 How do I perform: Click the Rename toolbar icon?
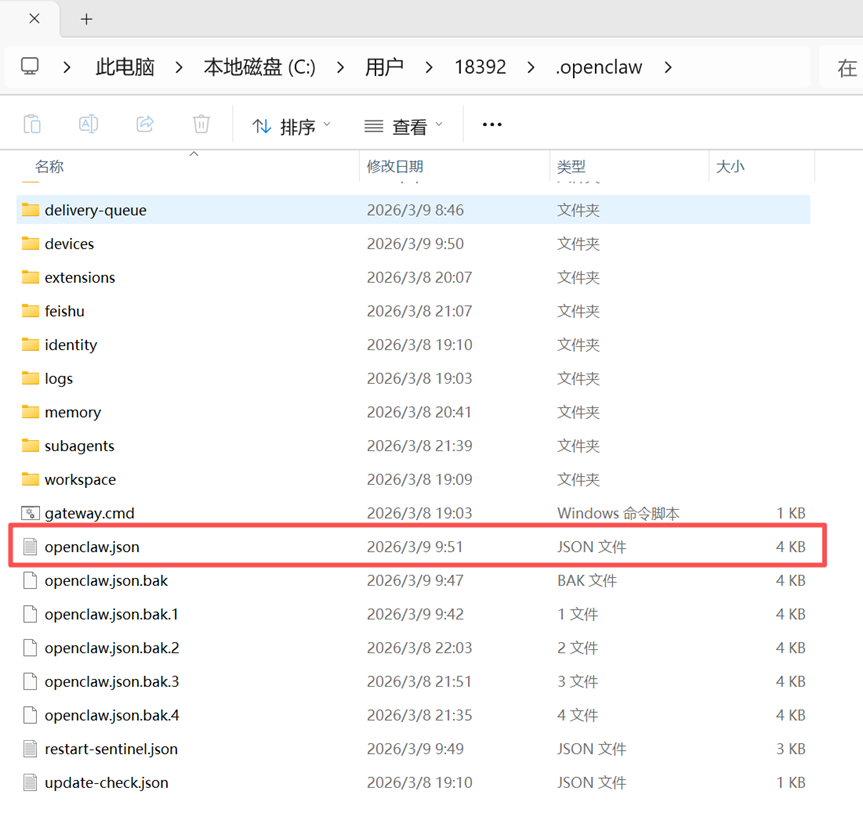88,124
